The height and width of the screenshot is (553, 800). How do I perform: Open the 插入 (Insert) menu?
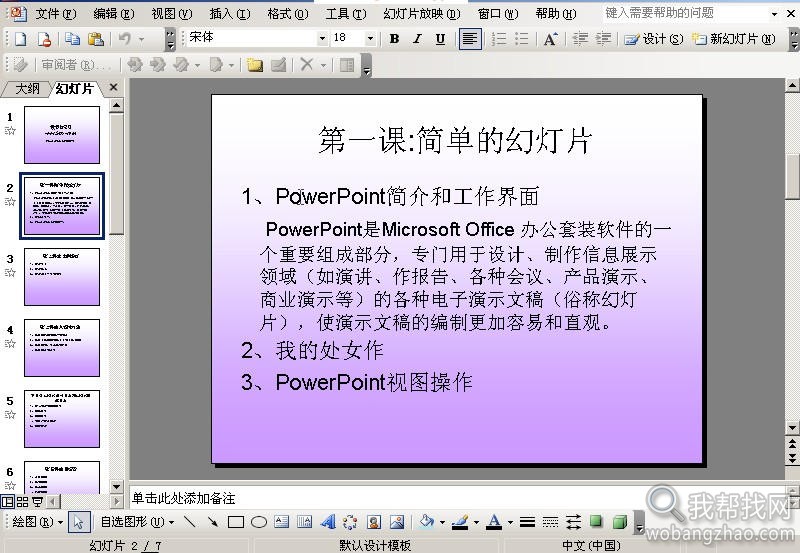(230, 14)
